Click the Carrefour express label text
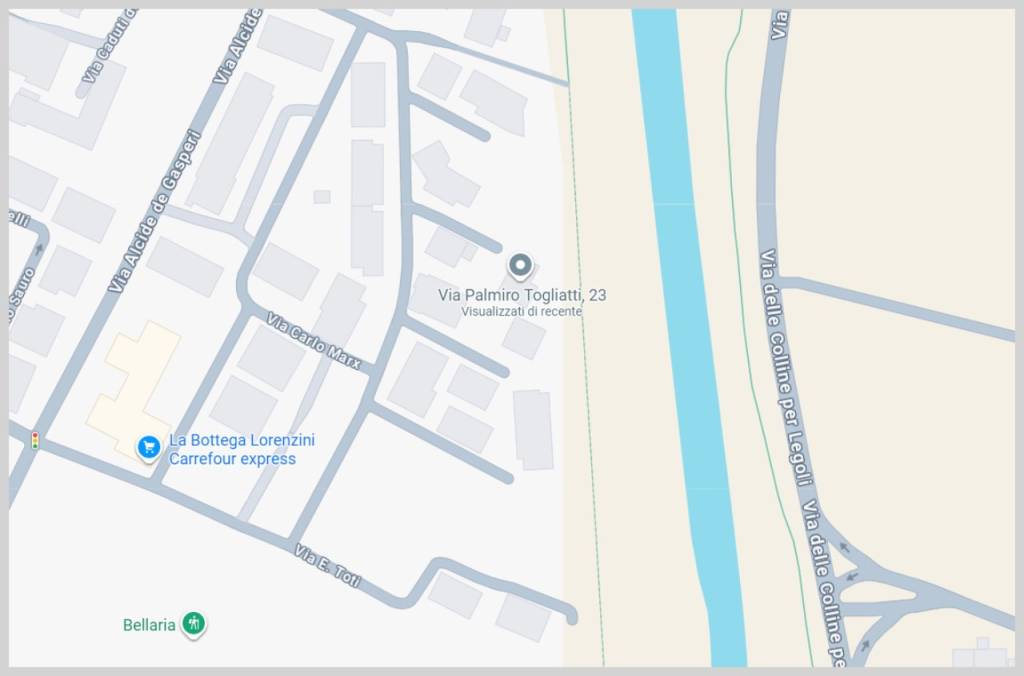This screenshot has width=1024, height=676. [232, 459]
